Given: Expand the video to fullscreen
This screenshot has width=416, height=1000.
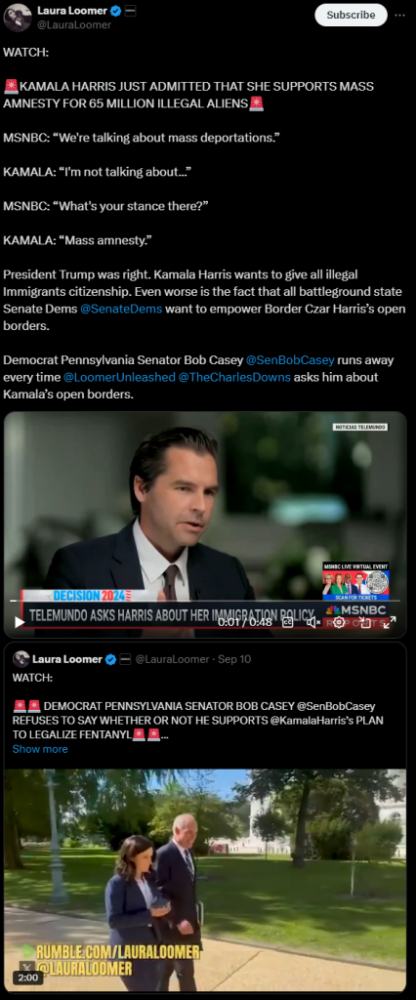Looking at the screenshot, I should [x=390, y=622].
